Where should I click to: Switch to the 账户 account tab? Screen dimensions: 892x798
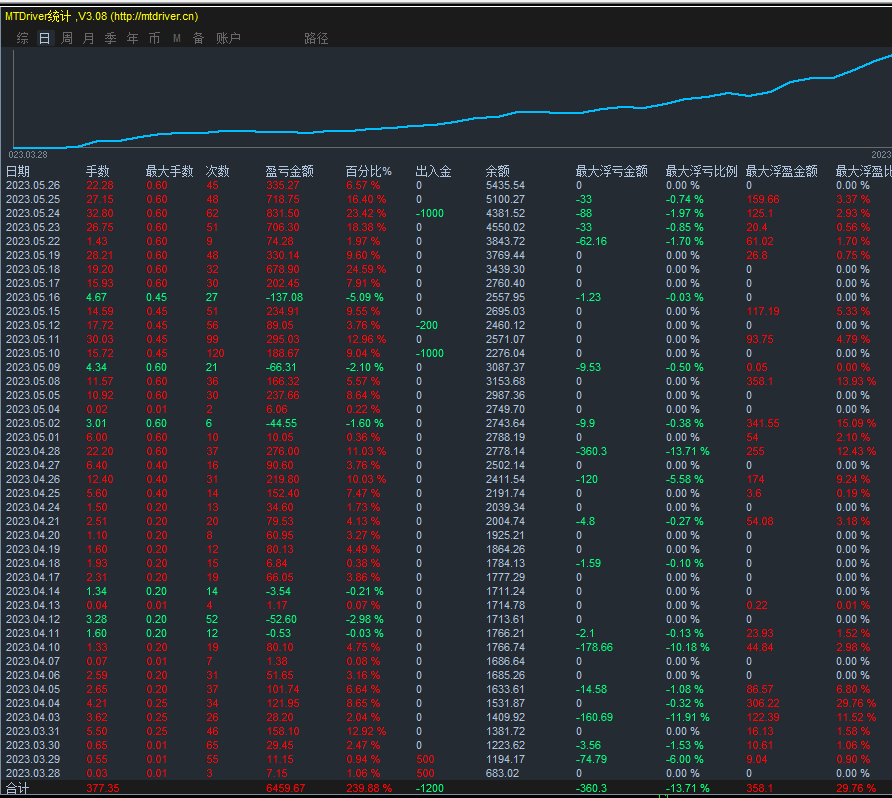point(228,38)
